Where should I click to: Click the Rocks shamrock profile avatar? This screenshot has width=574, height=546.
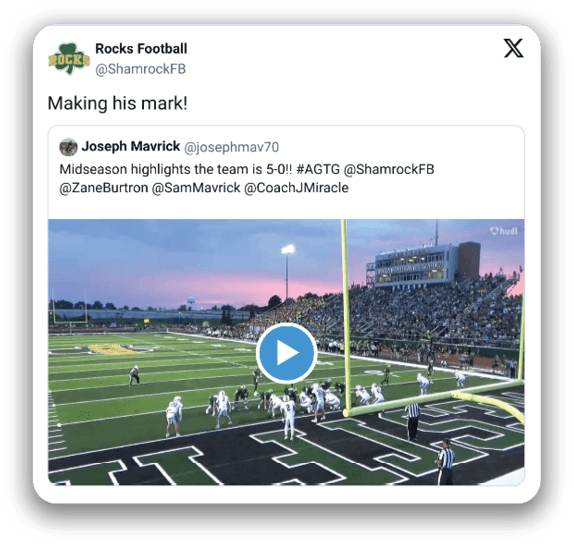point(69,59)
